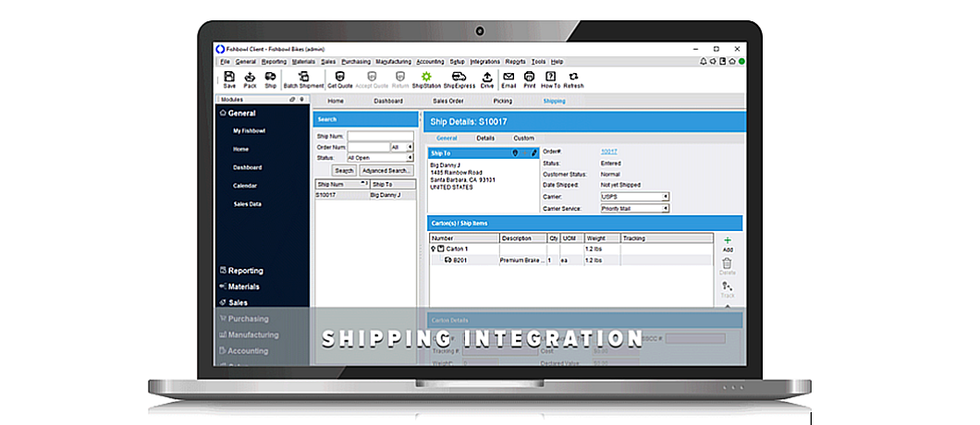The width and height of the screenshot is (980, 425).
Task: Click the Email envelope icon
Action: pos(509,78)
